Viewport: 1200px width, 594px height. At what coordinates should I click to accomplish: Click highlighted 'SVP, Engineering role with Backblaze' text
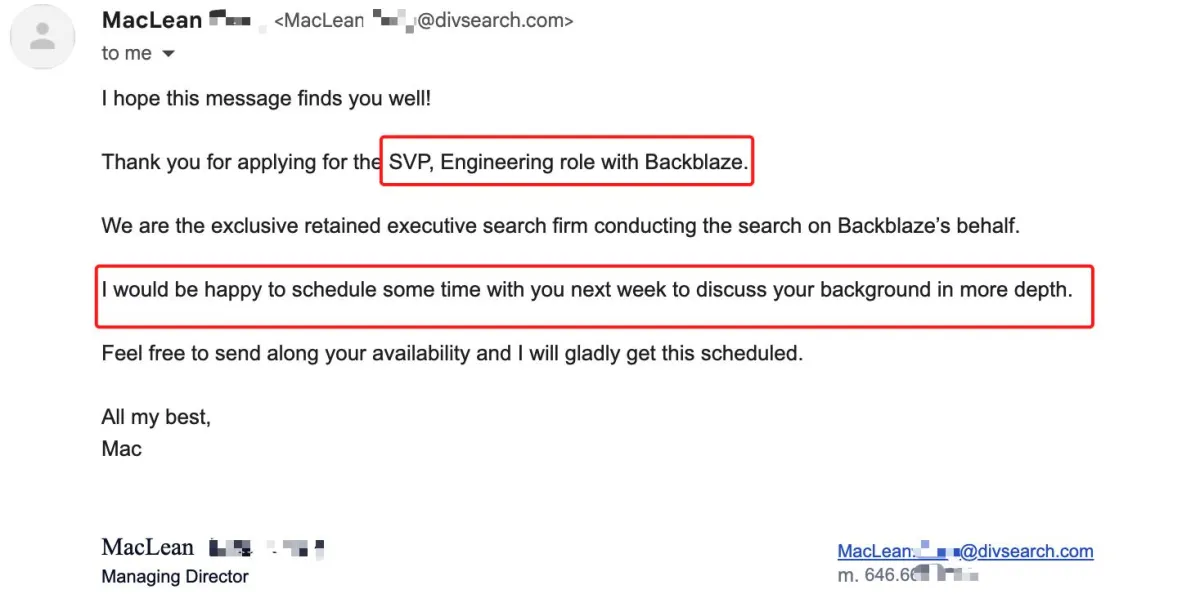[x=568, y=162]
